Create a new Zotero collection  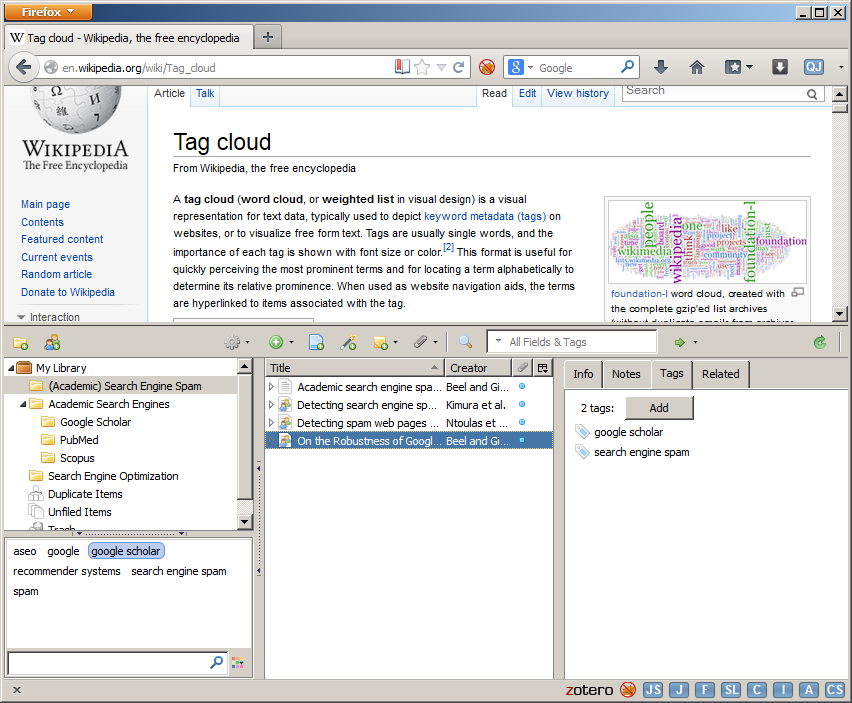(21, 342)
